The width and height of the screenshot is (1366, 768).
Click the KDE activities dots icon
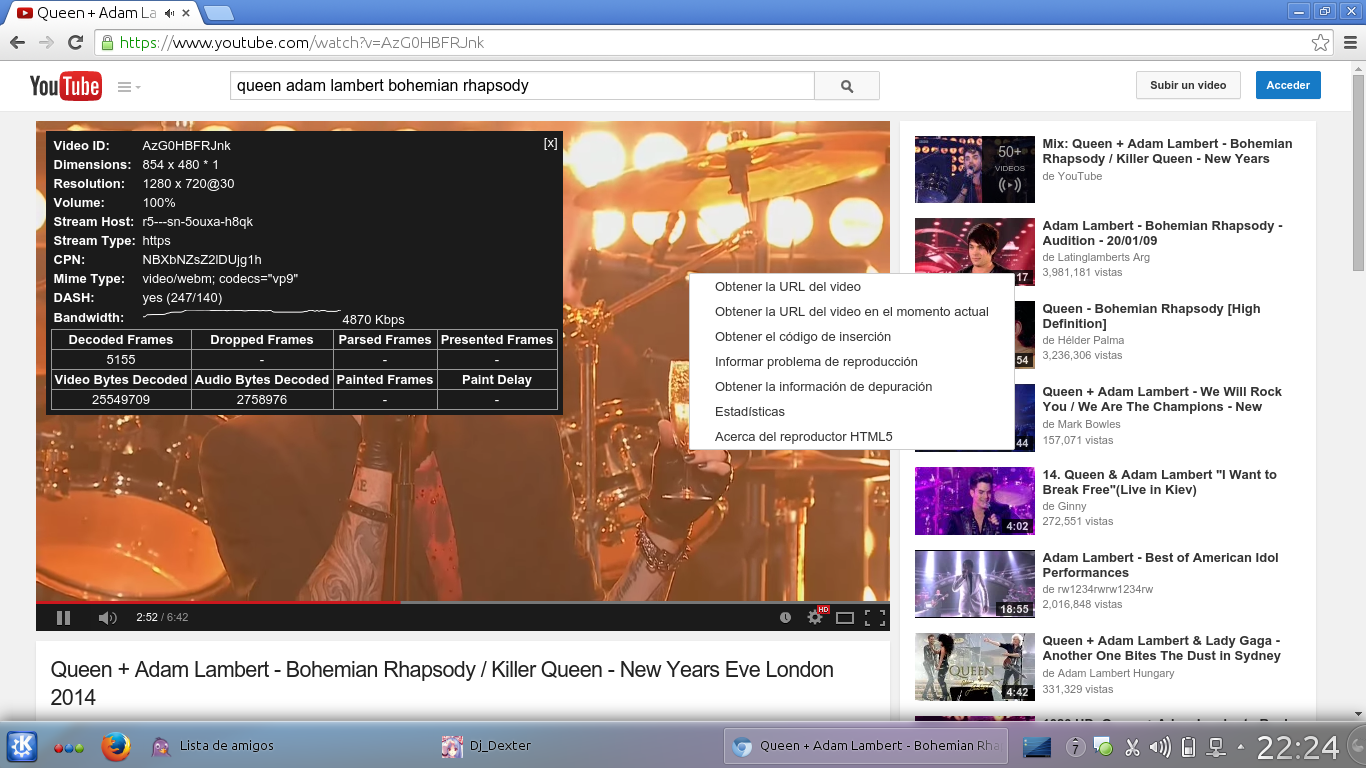(68, 747)
